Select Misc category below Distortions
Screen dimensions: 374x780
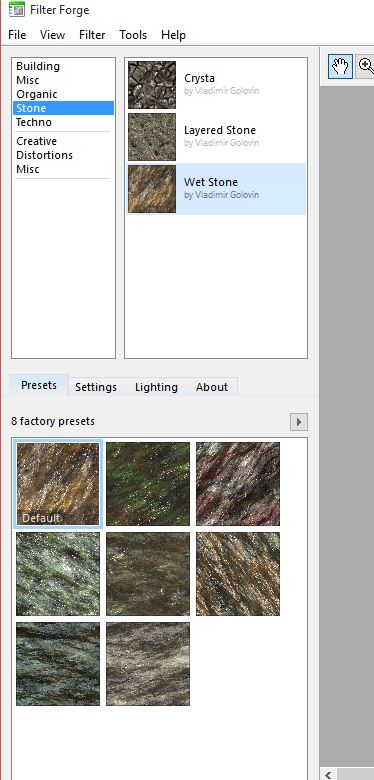coord(63,169)
